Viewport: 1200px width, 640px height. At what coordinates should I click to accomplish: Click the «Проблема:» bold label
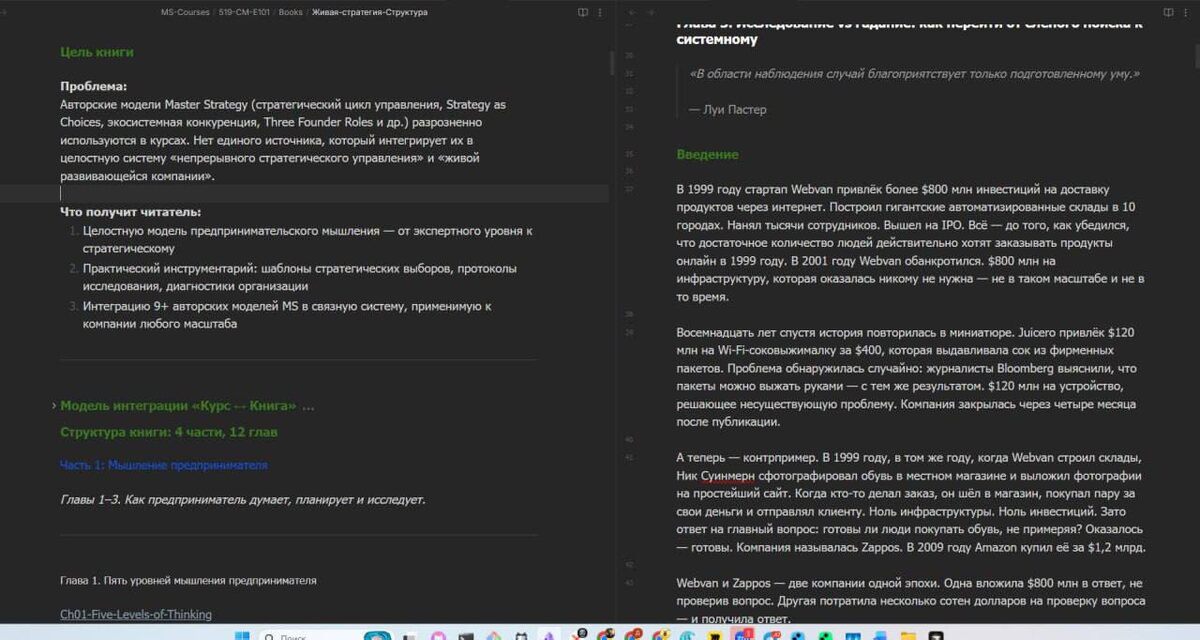[93, 86]
